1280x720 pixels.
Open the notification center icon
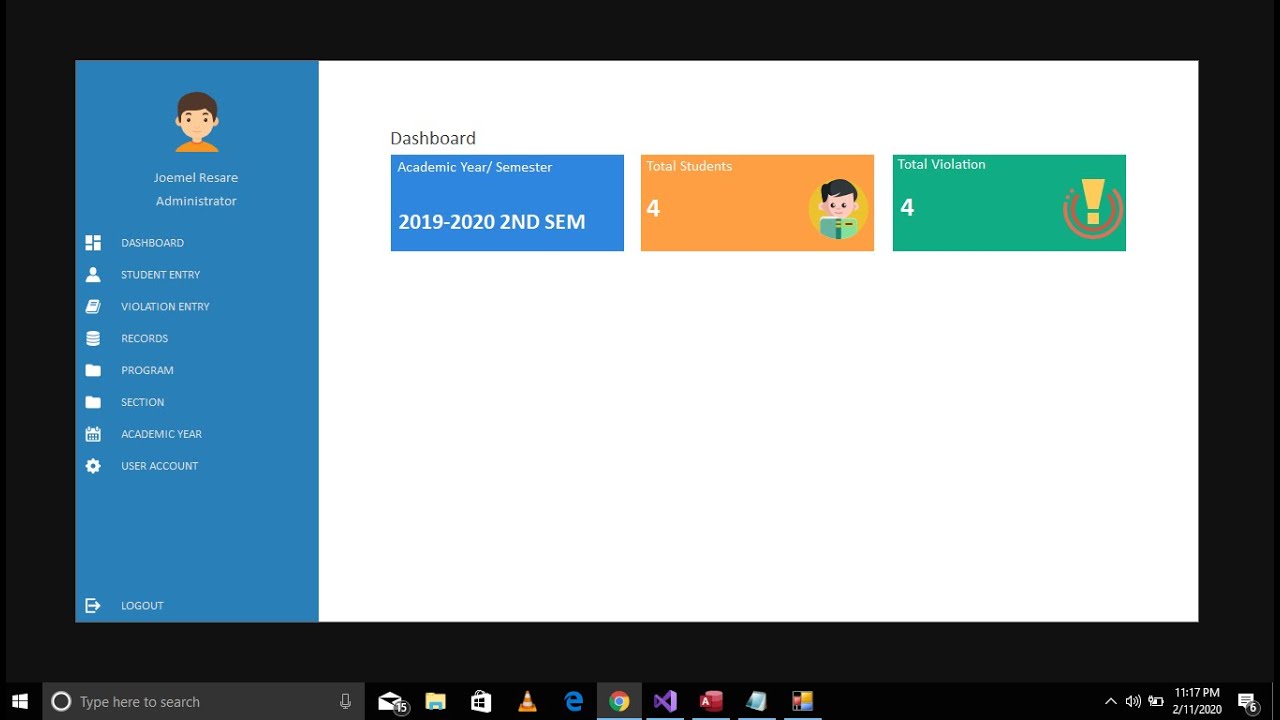click(x=1247, y=701)
